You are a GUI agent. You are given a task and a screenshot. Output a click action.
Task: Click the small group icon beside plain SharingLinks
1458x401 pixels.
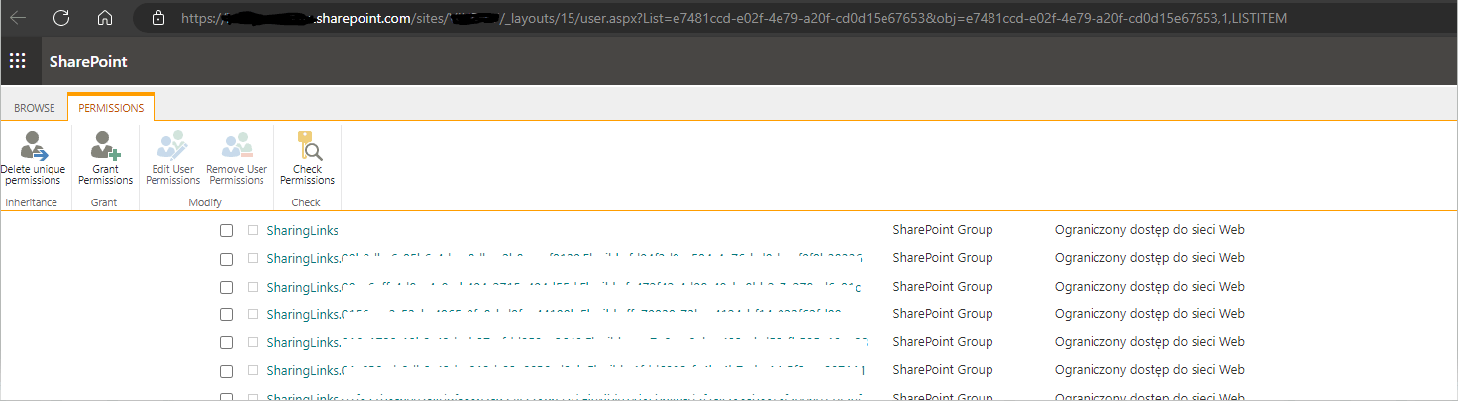point(254,230)
